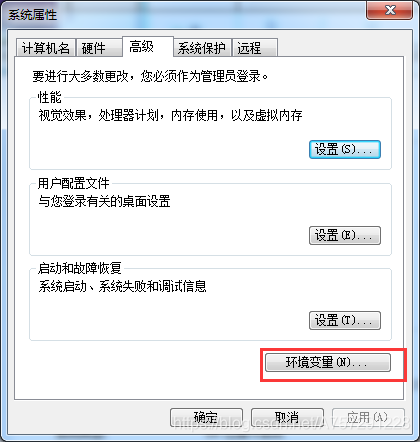Open the 硬件 tab

point(99,48)
